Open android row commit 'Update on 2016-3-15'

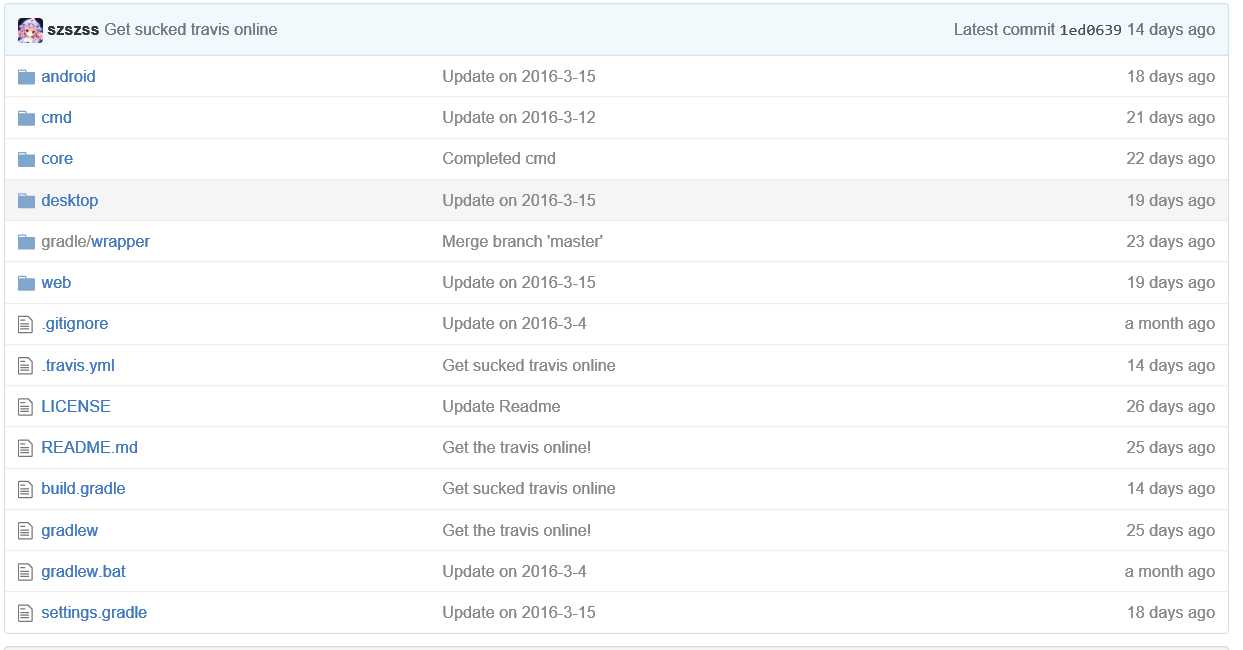(x=519, y=77)
